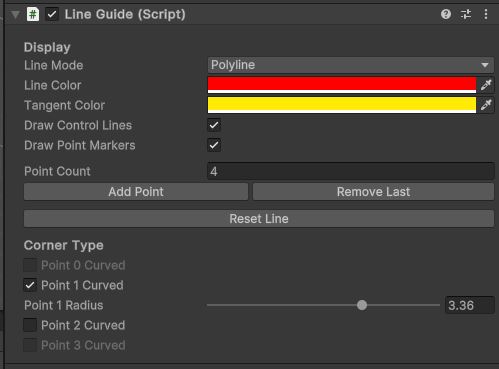Open the Line Guide three-dot context menu
The image size is (499, 369).
[486, 14]
